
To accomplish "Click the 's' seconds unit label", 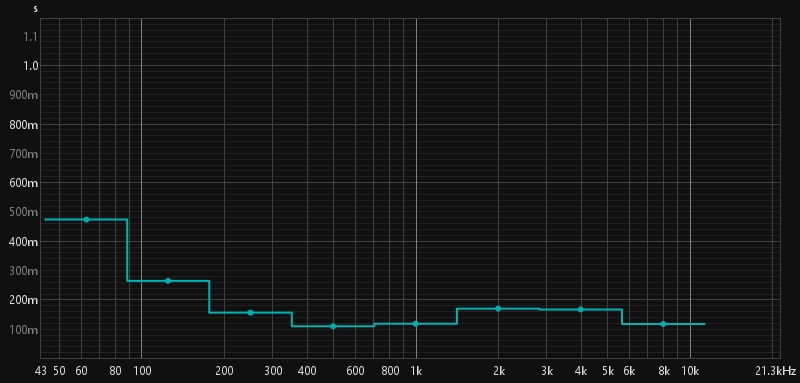I will (x=35, y=9).
